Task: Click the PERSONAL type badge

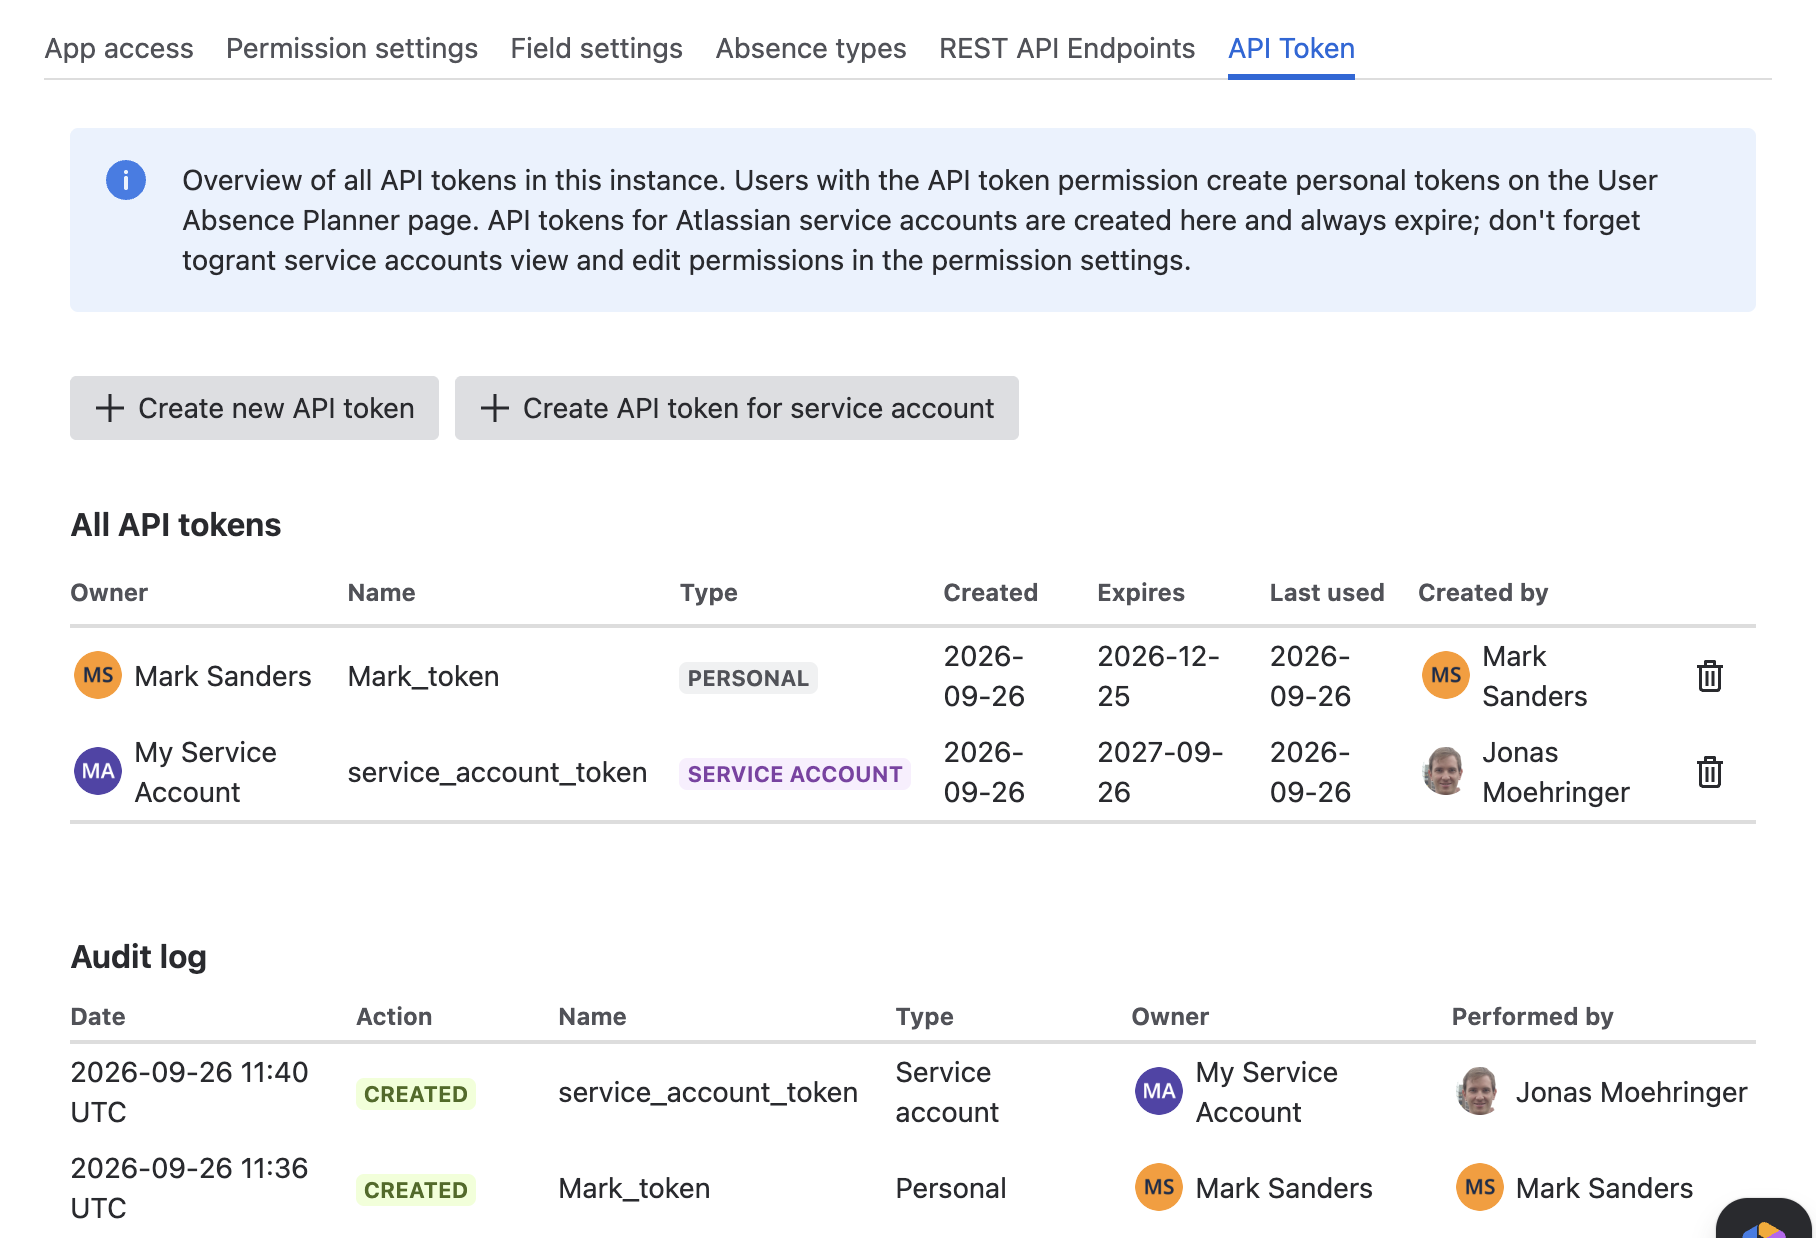Action: tap(748, 678)
